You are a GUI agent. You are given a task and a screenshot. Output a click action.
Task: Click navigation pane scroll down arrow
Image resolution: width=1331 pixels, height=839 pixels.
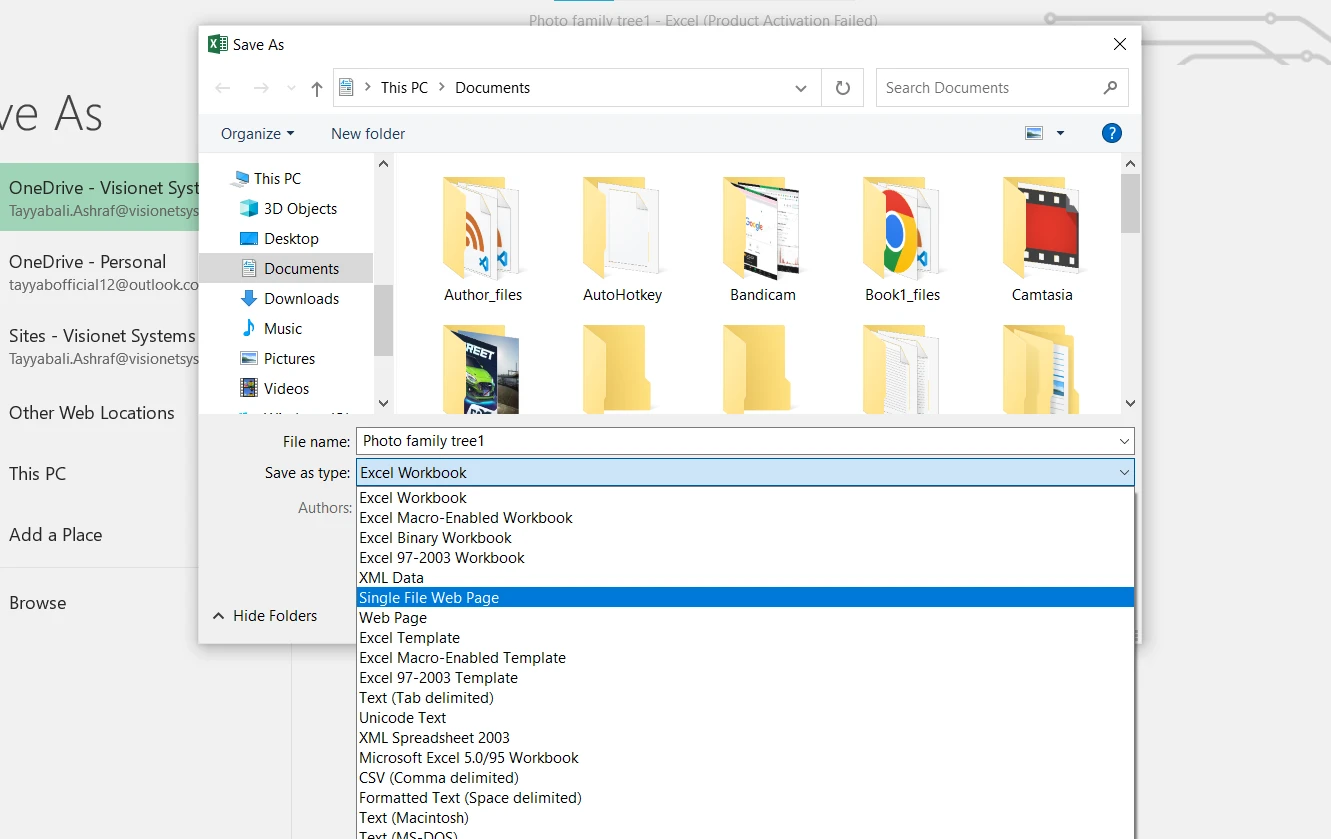(383, 403)
